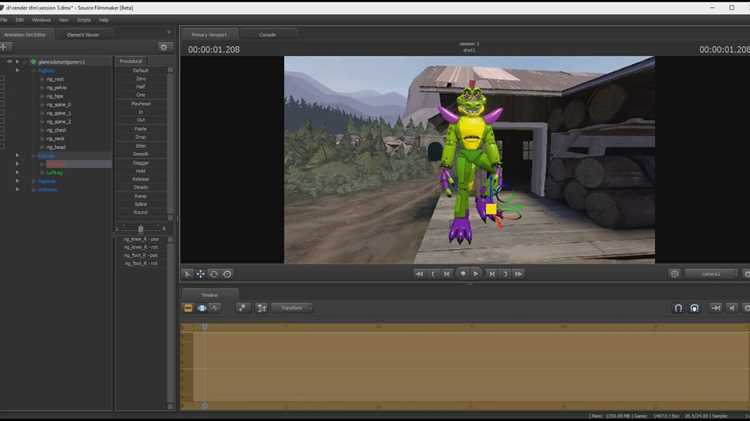
Task: Open the Transform dropdown in timeline toolbar
Action: [x=292, y=308]
